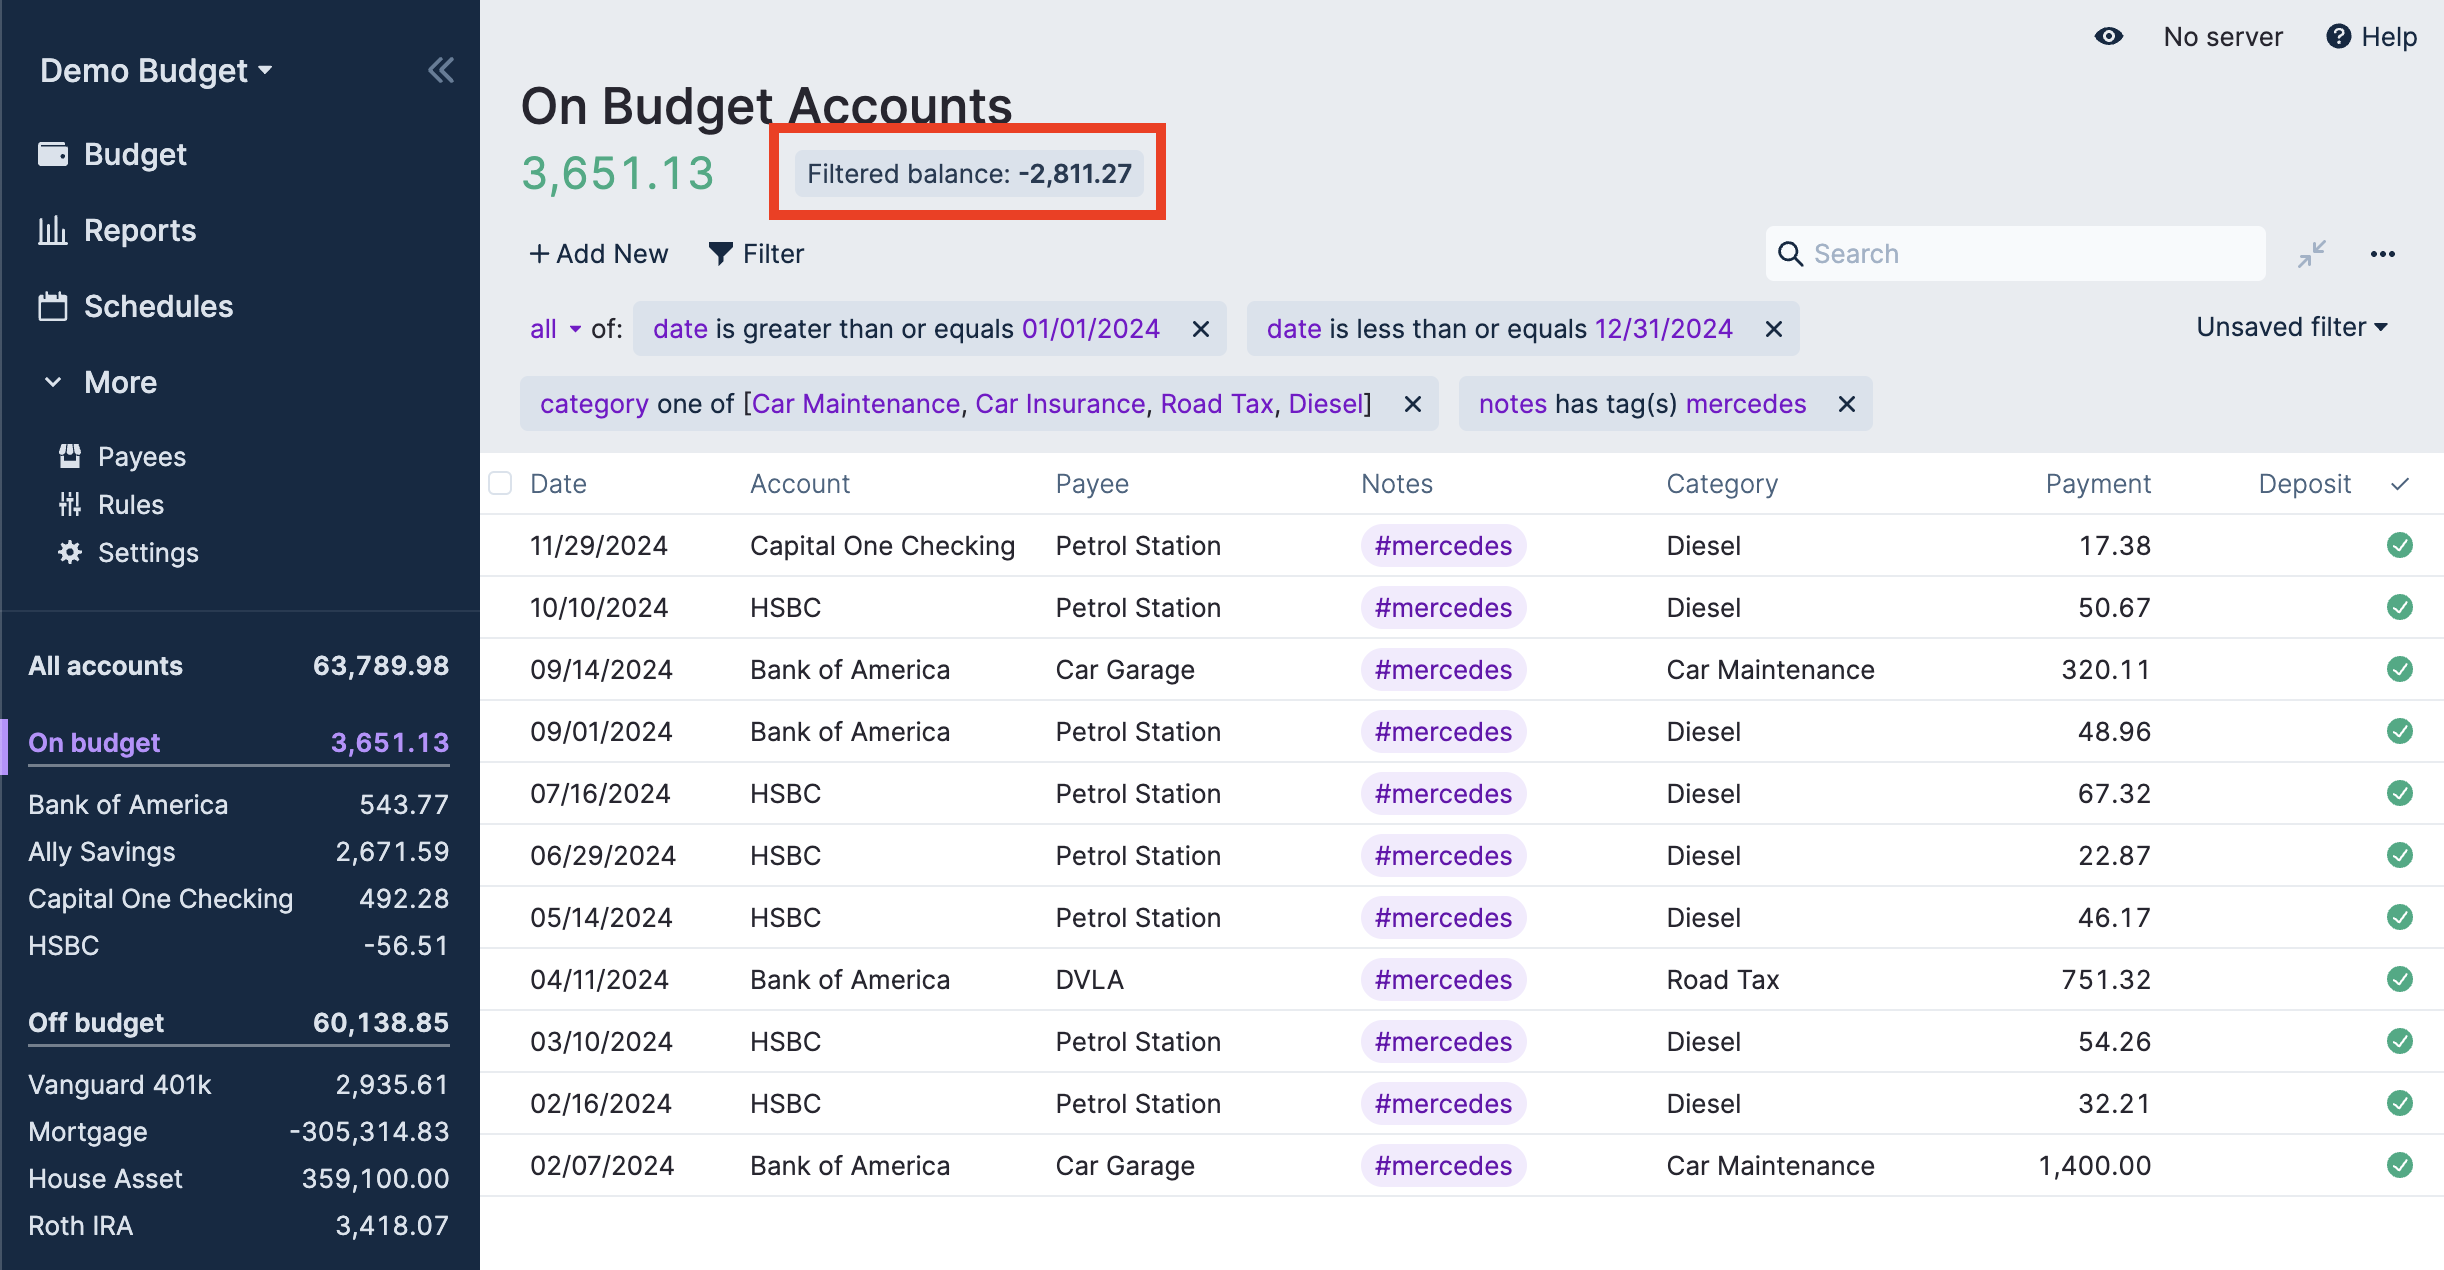Viewport: 2444px width, 1270px height.
Task: Collapse the sidebar with double-chevron icon
Action: (x=441, y=70)
